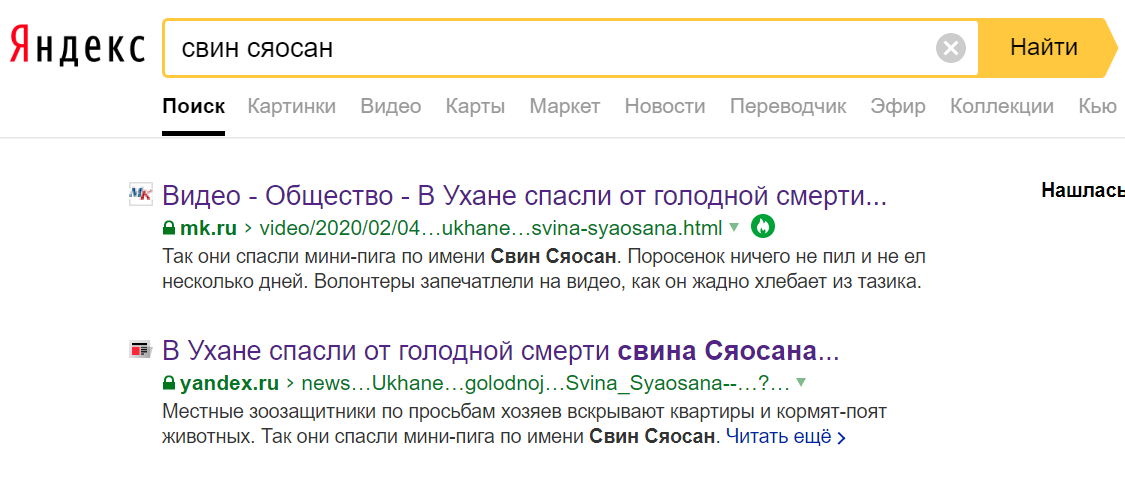
Task: Click the Читать ещё link
Action: (x=786, y=436)
